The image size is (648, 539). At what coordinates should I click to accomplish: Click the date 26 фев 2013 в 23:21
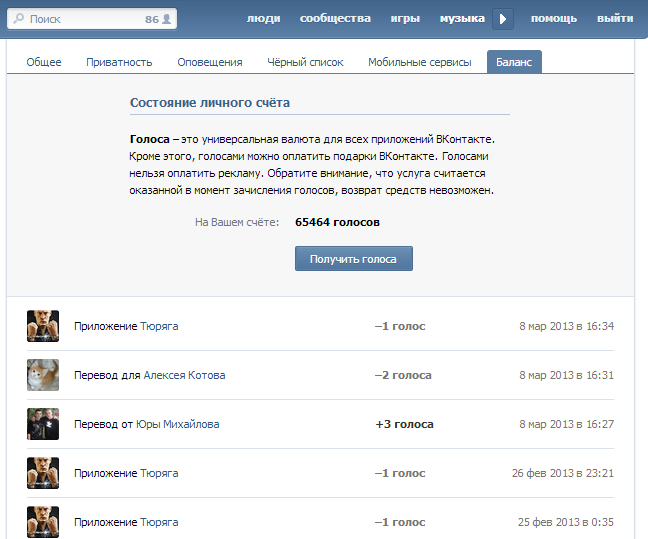(x=563, y=473)
